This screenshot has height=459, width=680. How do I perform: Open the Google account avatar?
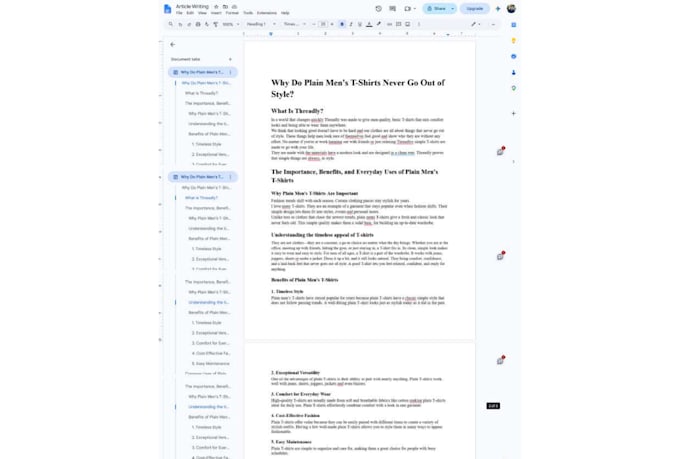click(511, 9)
